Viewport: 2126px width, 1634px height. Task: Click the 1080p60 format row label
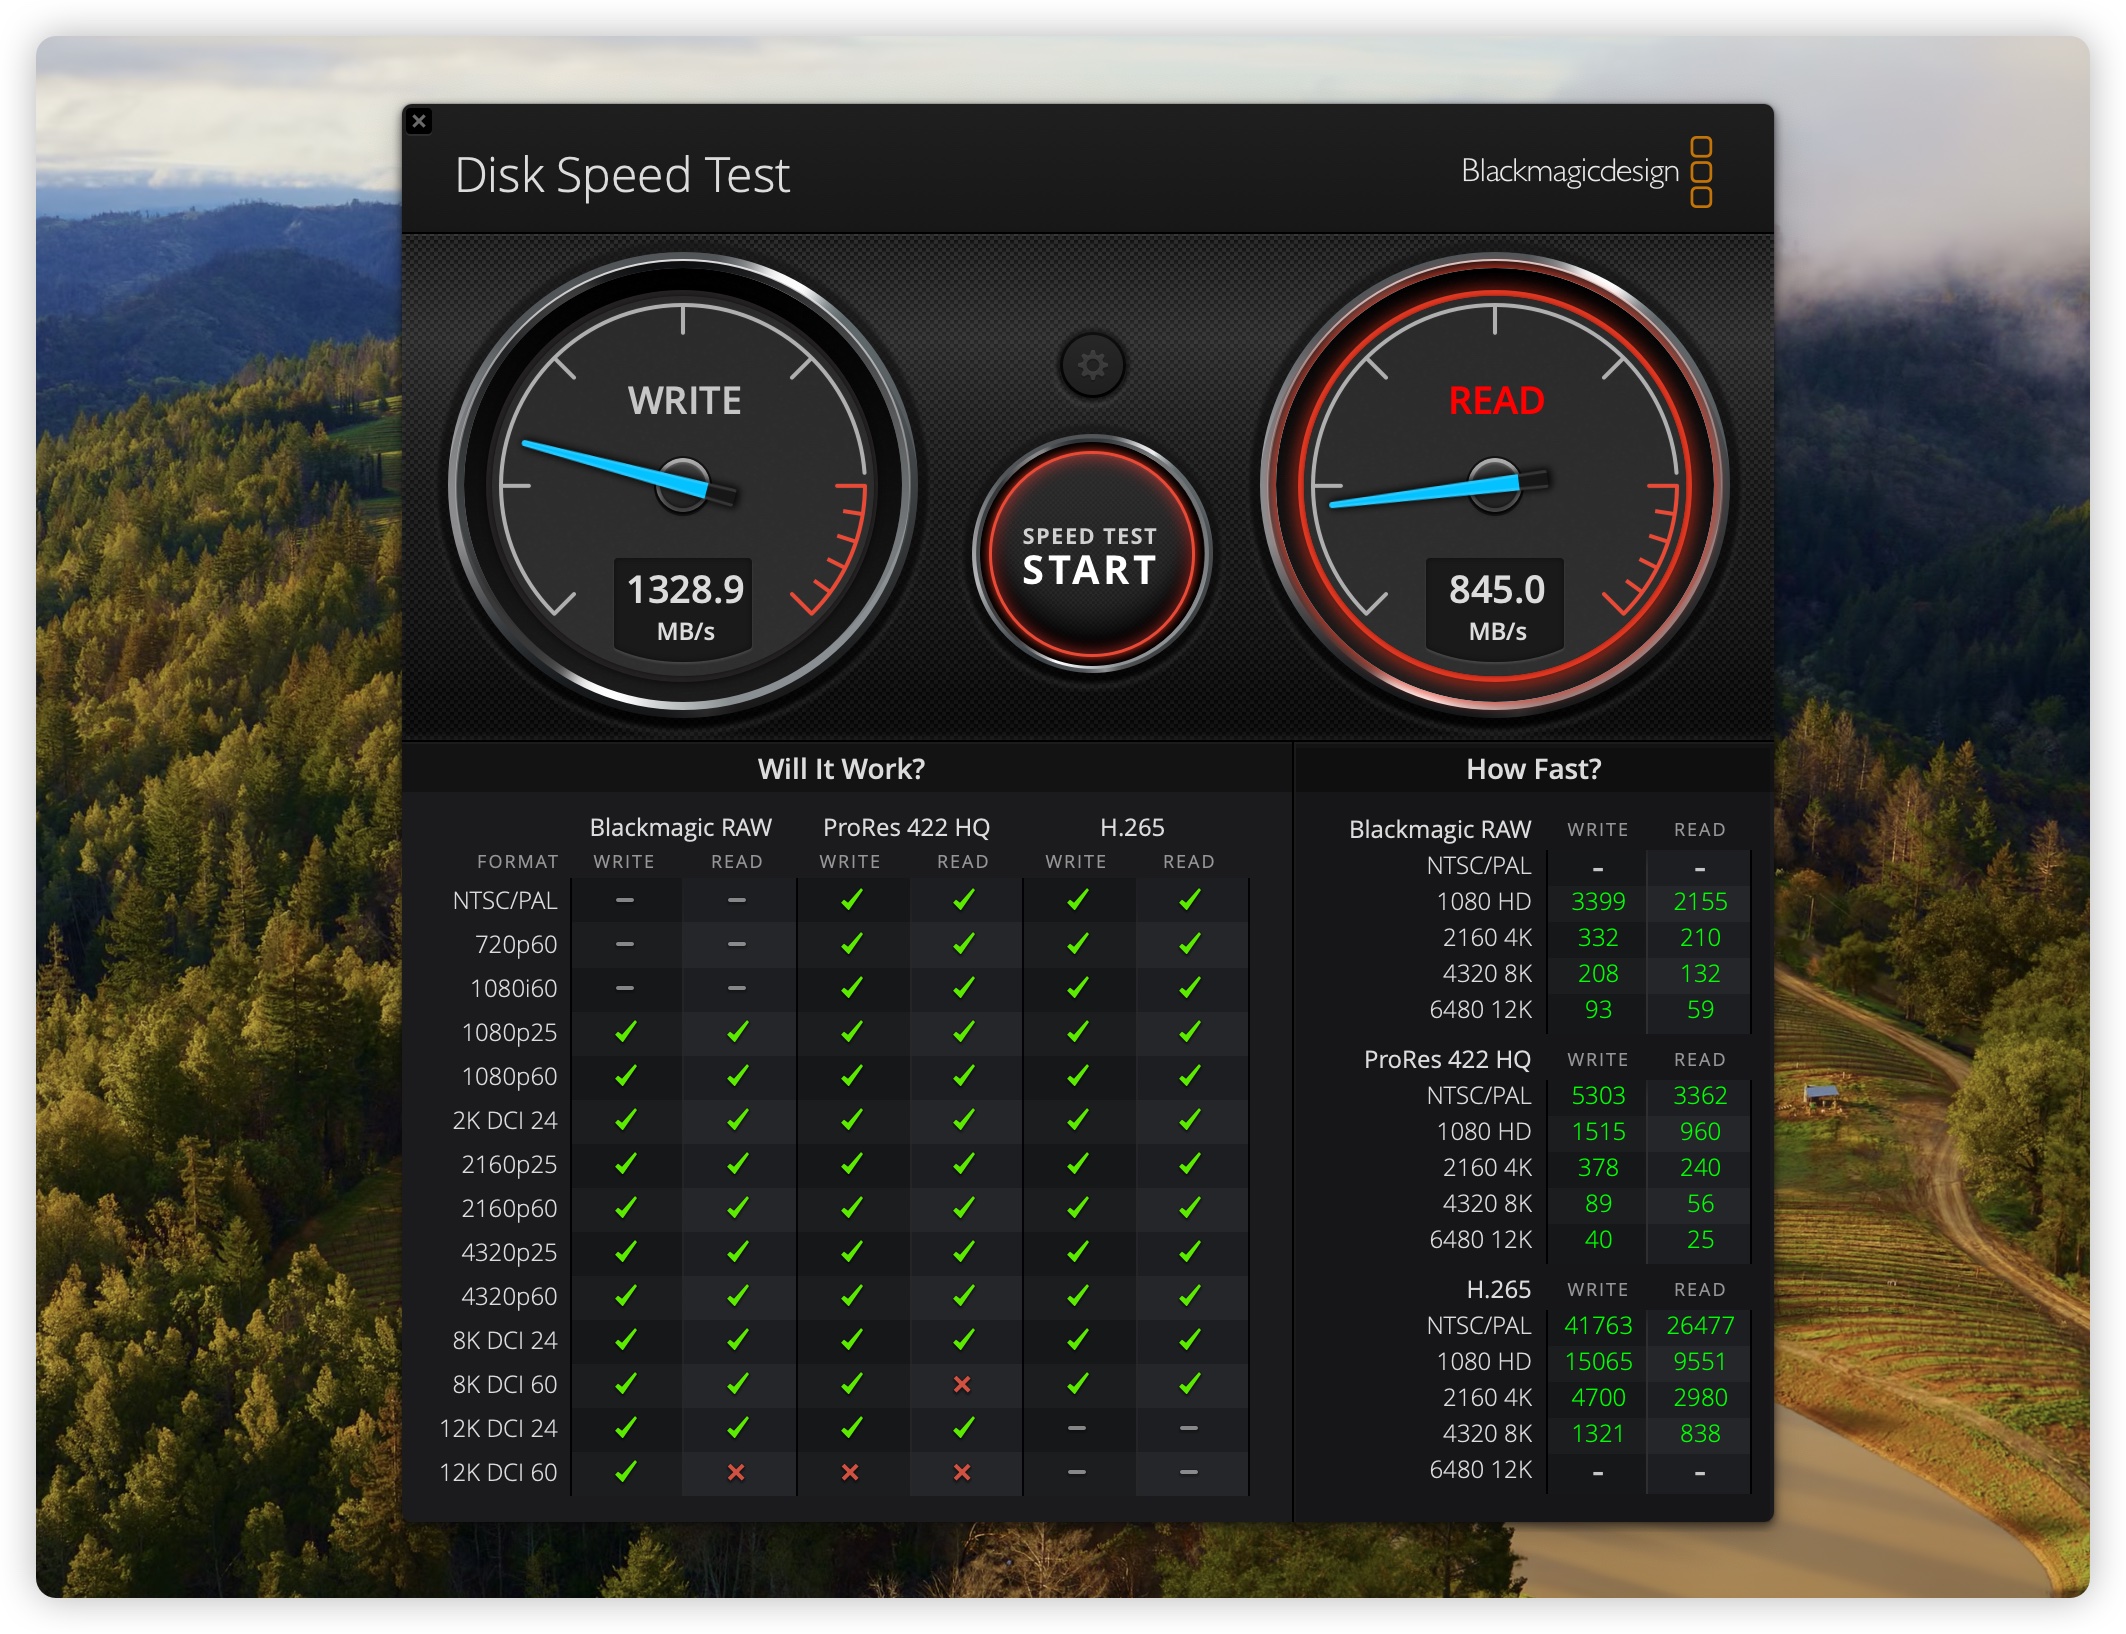(x=509, y=1076)
